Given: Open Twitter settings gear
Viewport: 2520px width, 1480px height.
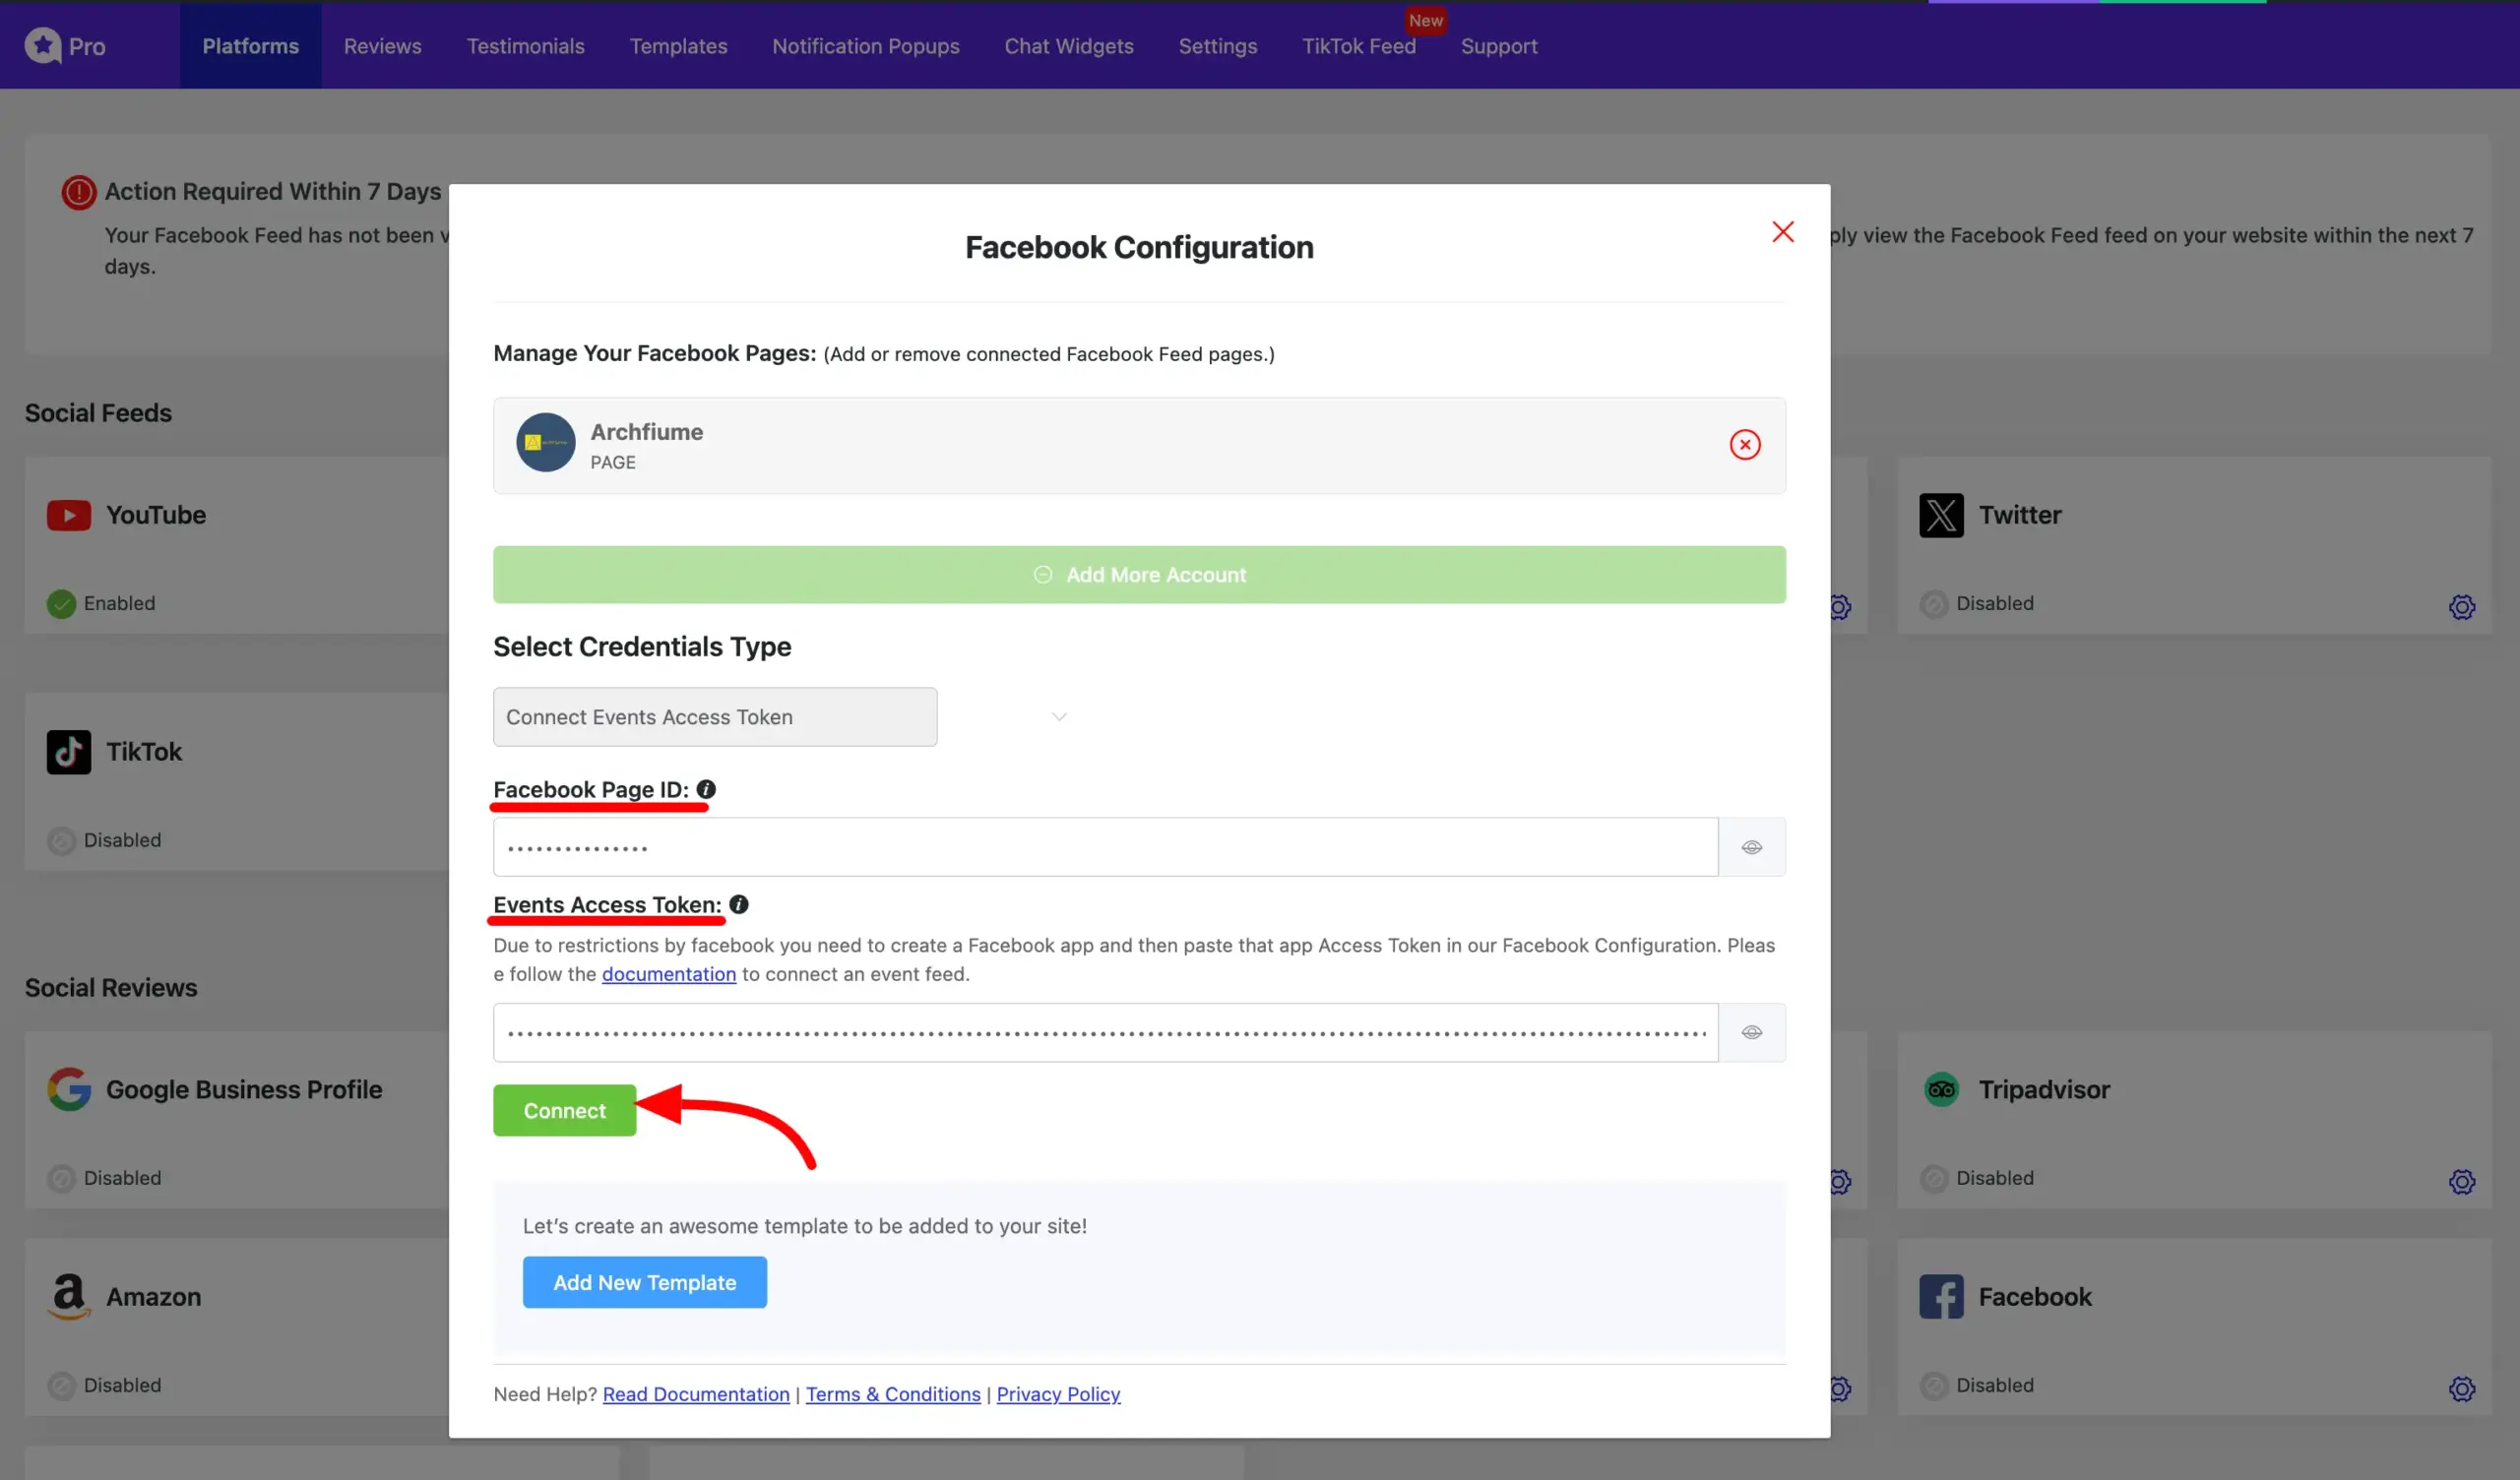Looking at the screenshot, I should click(x=2461, y=606).
